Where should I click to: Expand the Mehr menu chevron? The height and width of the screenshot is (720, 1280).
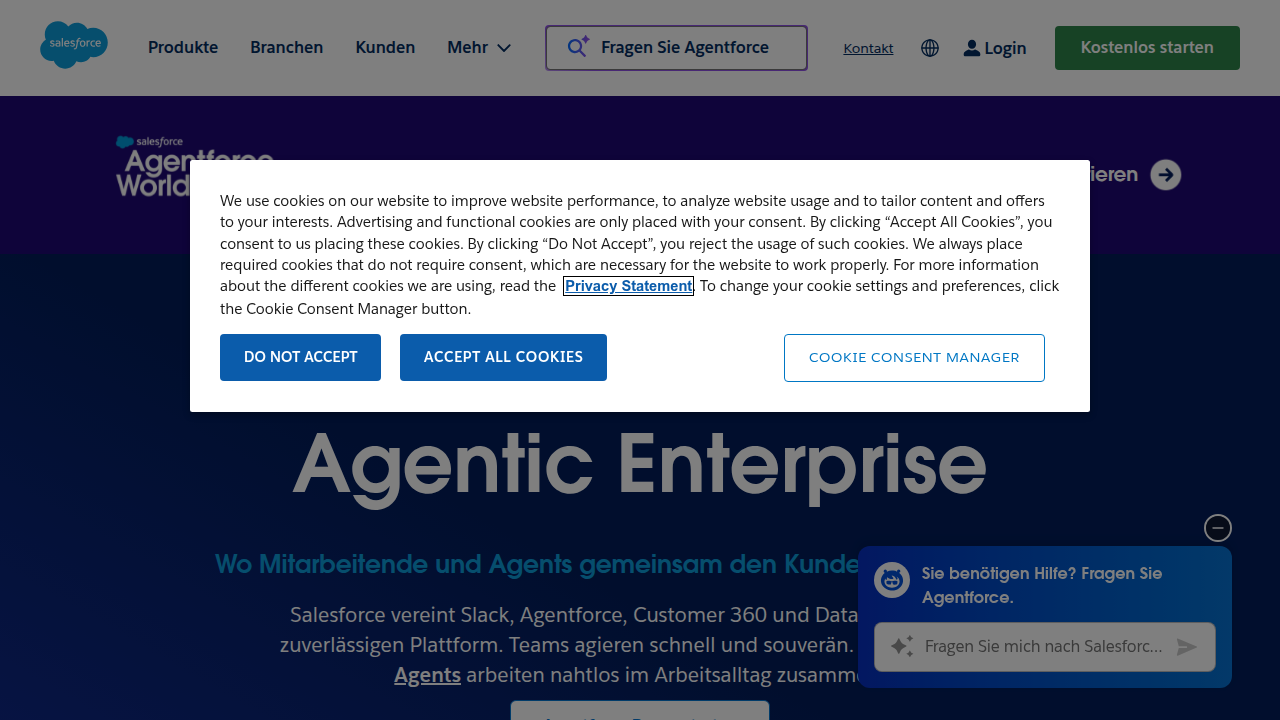504,48
